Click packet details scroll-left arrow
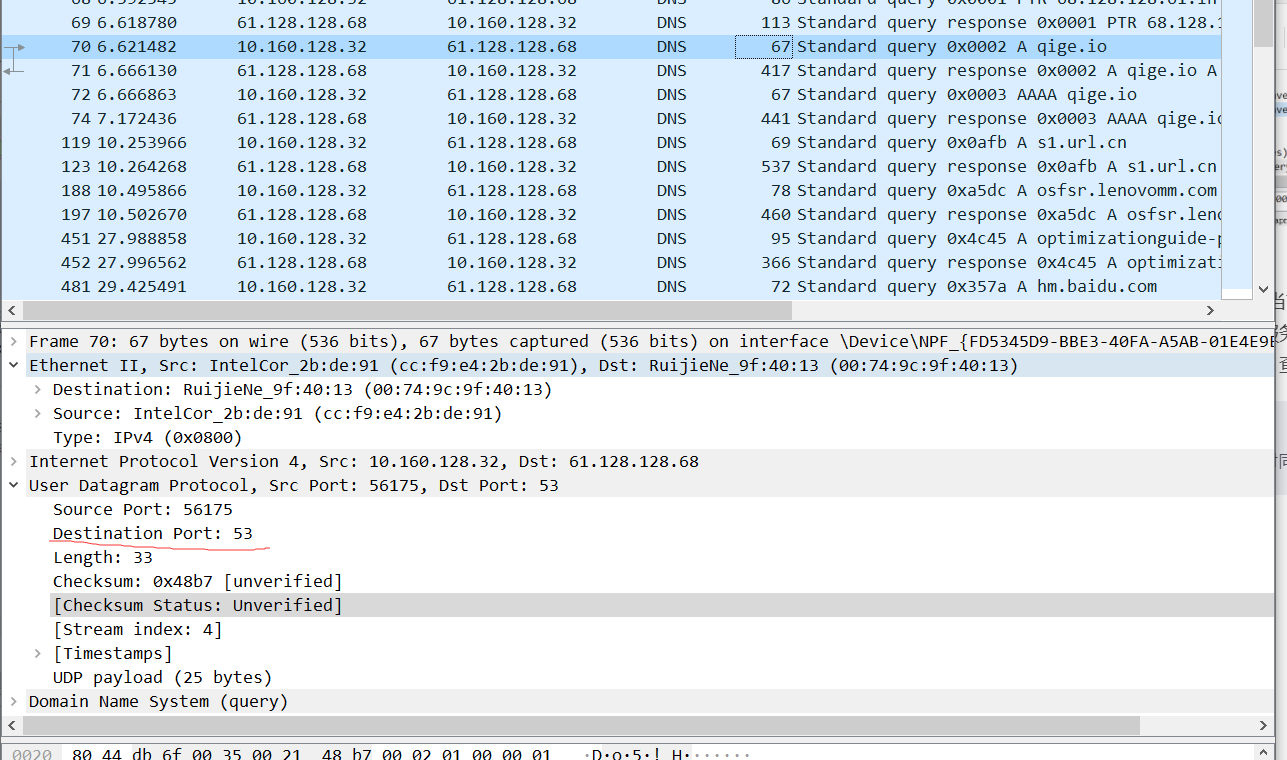 click(x=12, y=726)
